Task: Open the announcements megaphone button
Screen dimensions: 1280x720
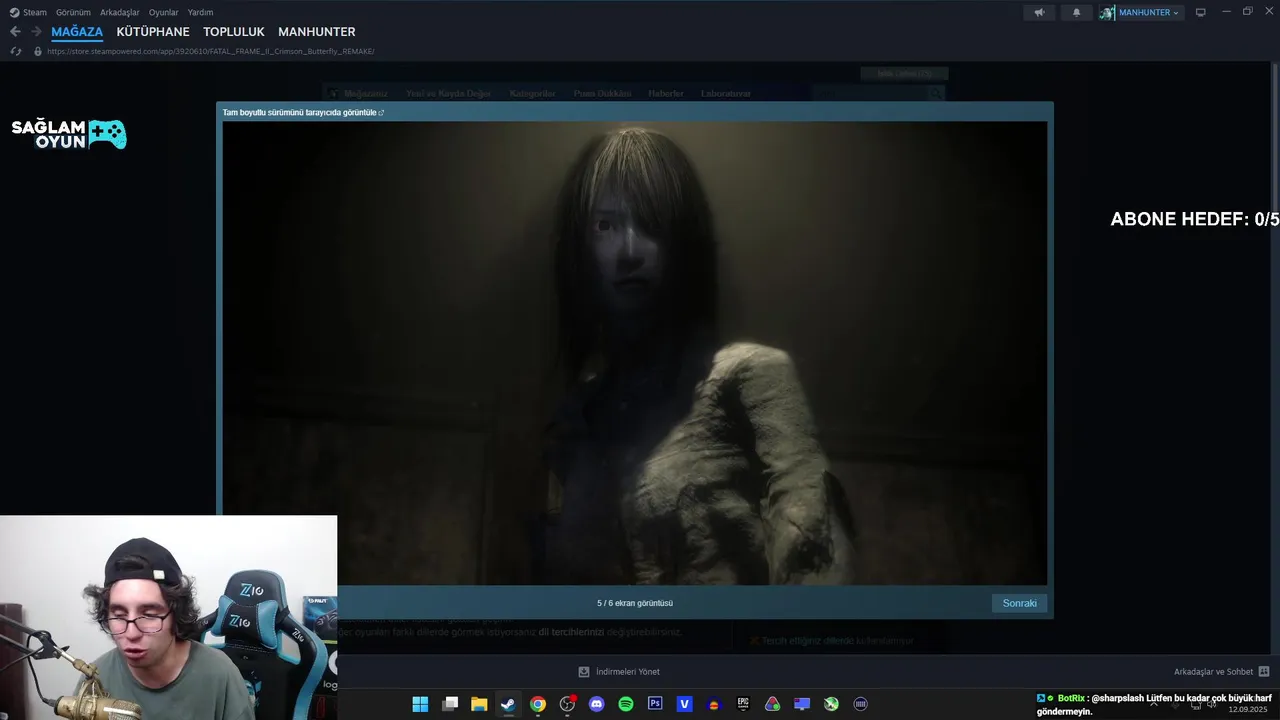Action: click(x=1039, y=12)
